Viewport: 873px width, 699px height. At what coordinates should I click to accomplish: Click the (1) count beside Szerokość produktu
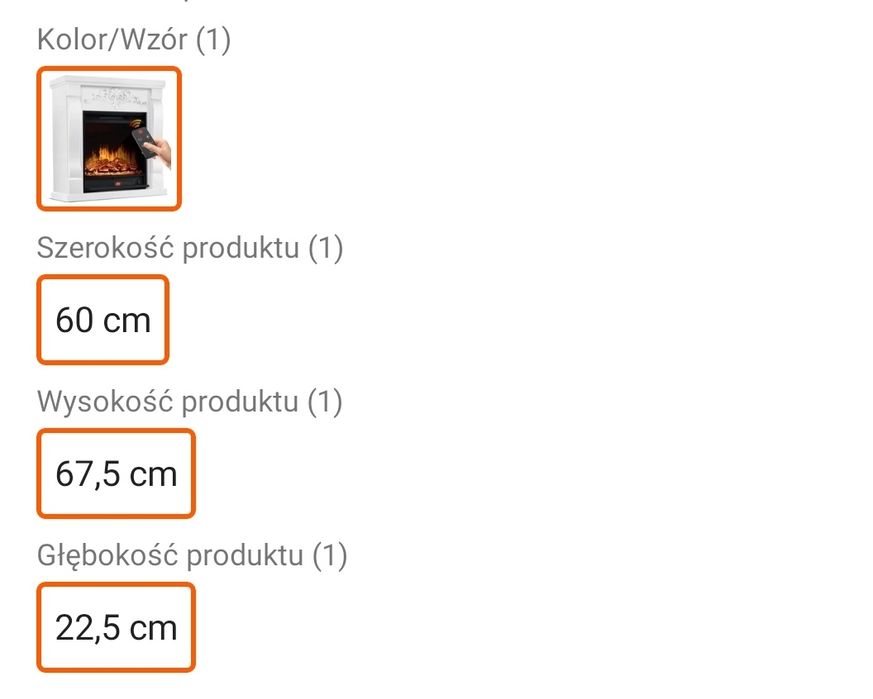point(326,248)
